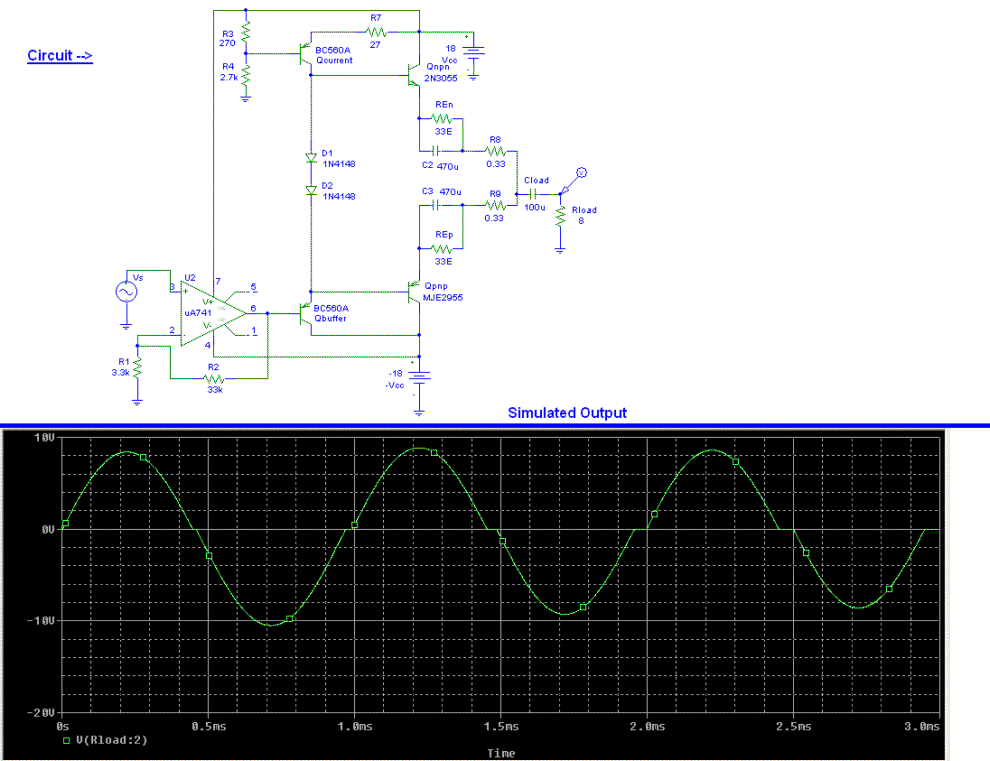The width and height of the screenshot is (990, 761).
Task: Select the voltage probe marker near Rload
Action: (x=575, y=181)
